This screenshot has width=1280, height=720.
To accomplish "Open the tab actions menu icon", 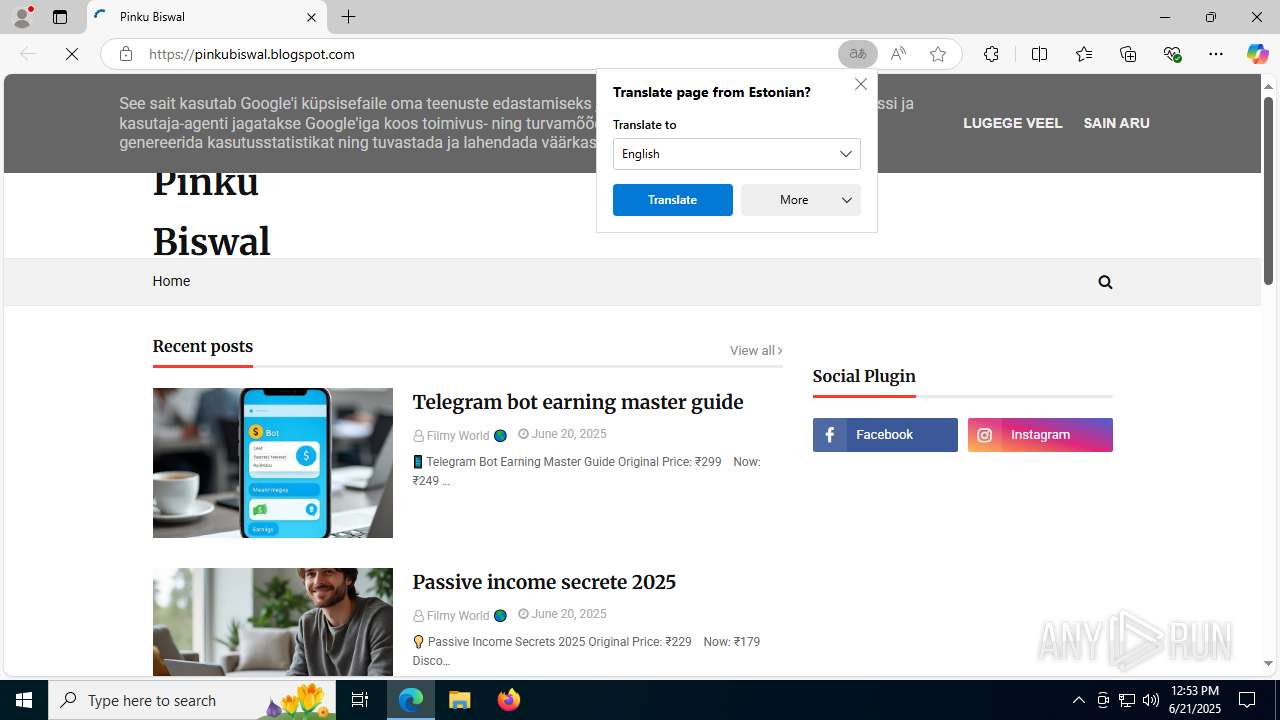I will pyautogui.click(x=60, y=17).
